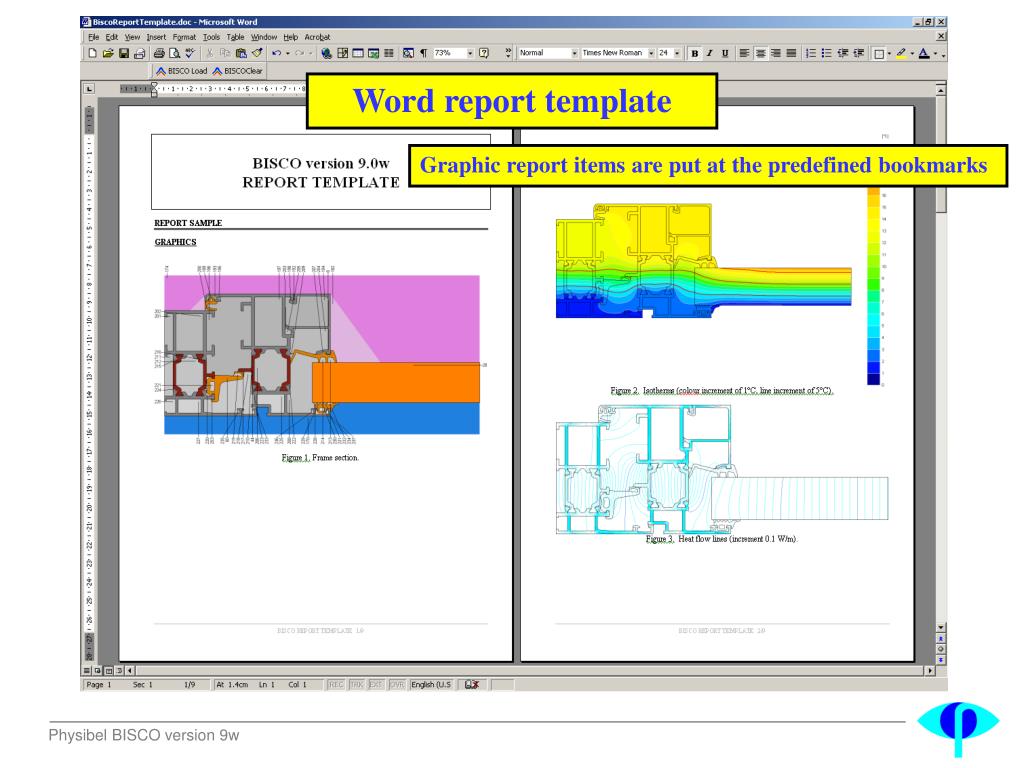Click the numbered list icon
Screen dimensions: 1024x768
click(811, 53)
